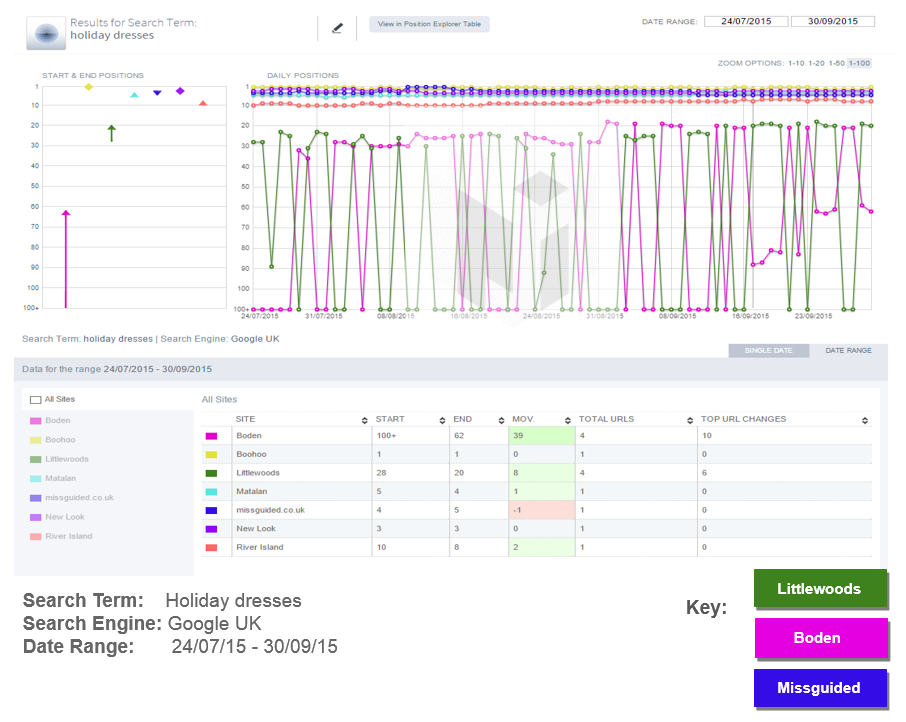Click 31/07/2015 date on chart axis
Screen dimensions: 906x722
(324, 316)
